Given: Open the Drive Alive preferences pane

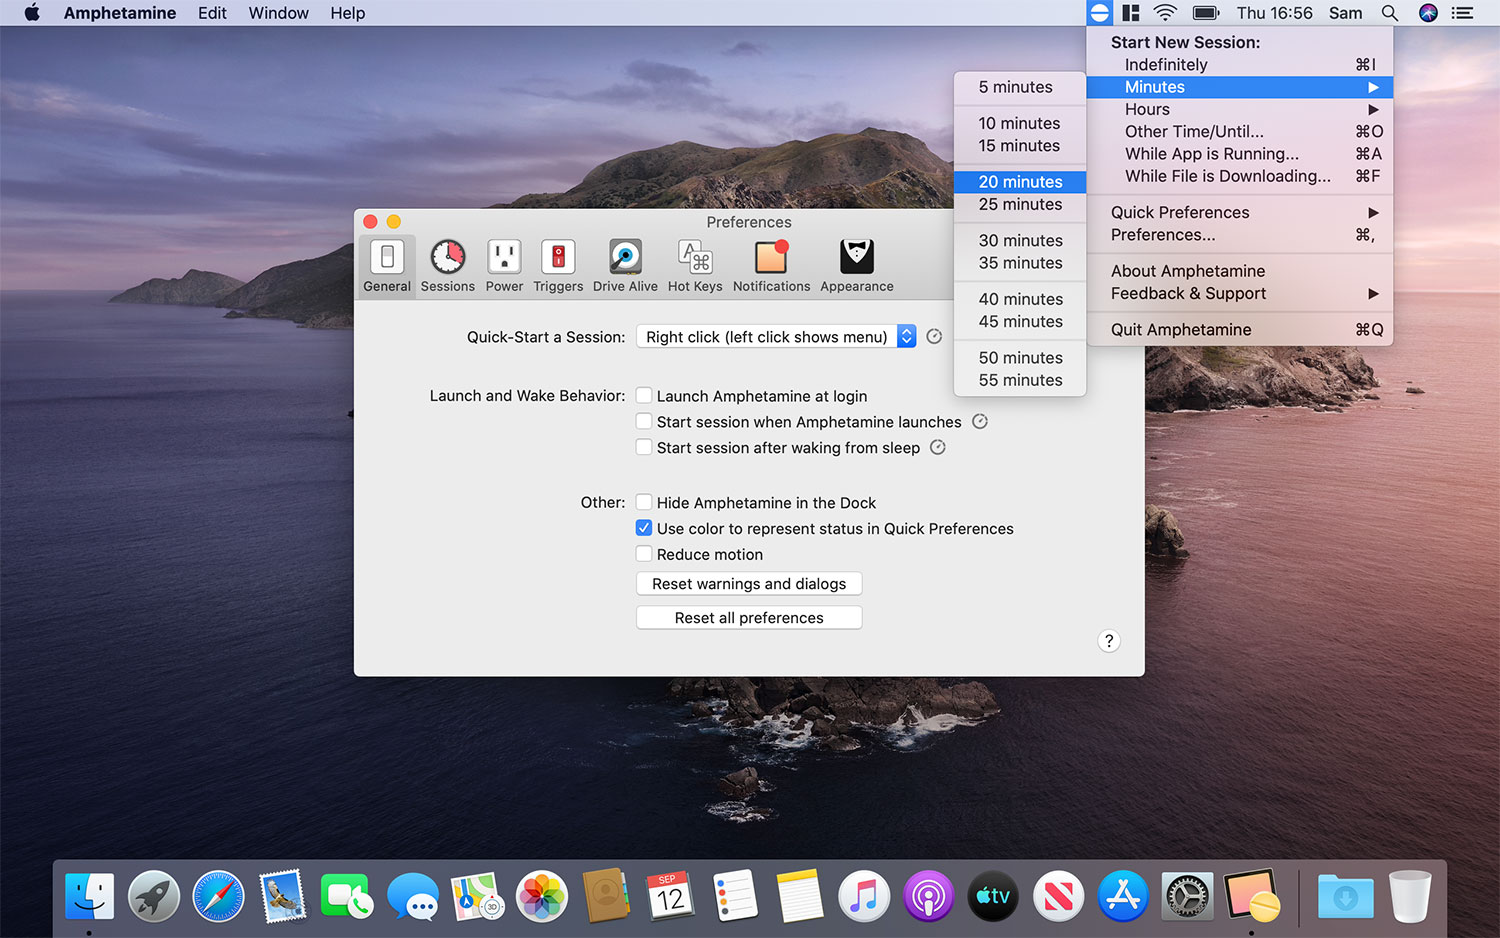Looking at the screenshot, I should click(625, 265).
